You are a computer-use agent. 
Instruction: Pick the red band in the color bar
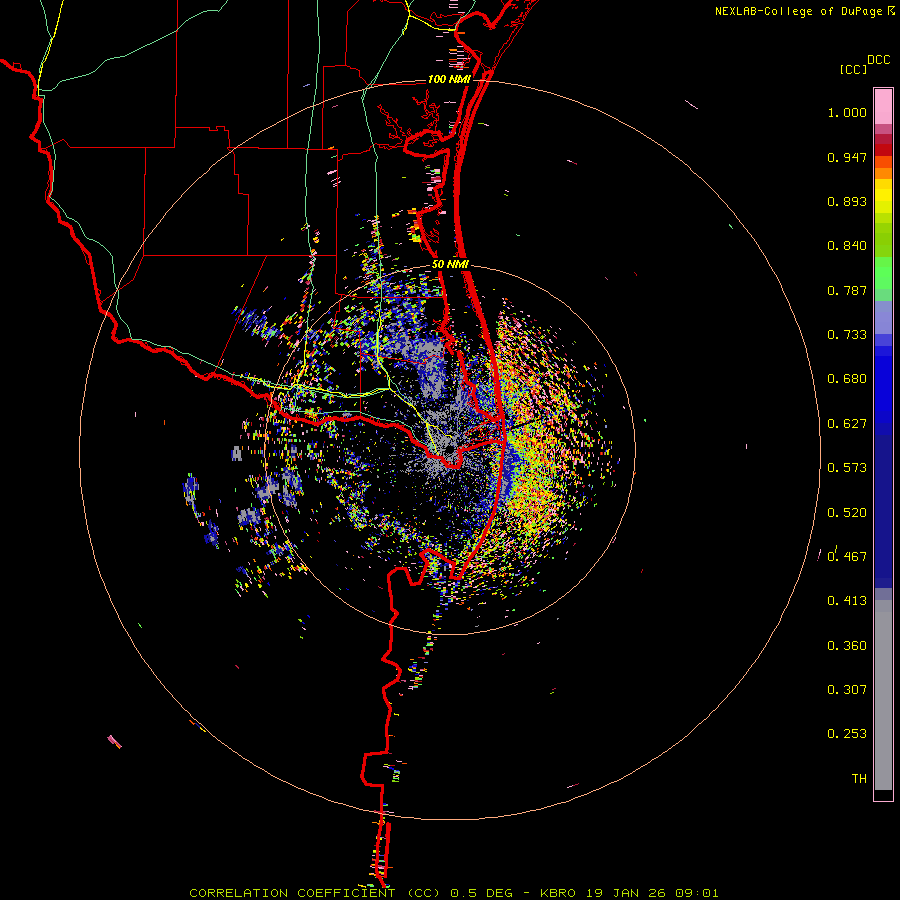(x=883, y=150)
